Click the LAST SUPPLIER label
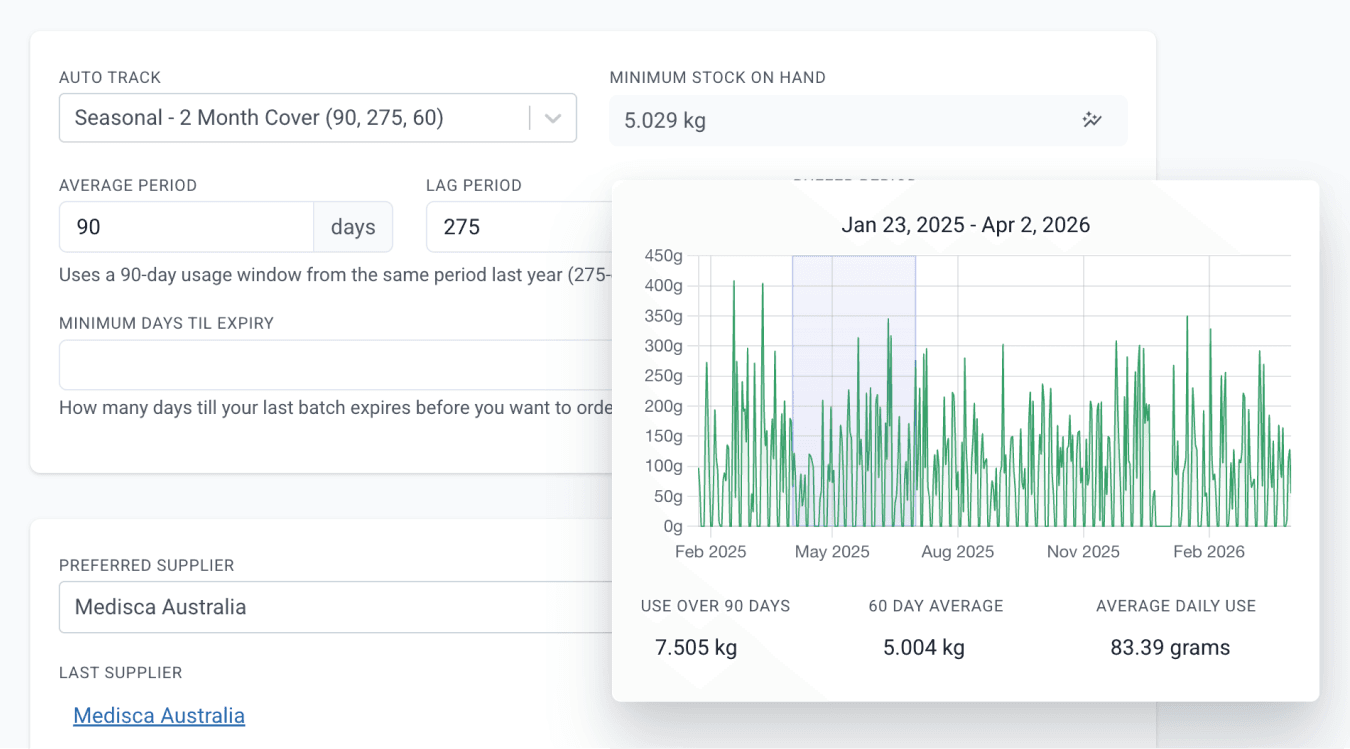 (121, 673)
